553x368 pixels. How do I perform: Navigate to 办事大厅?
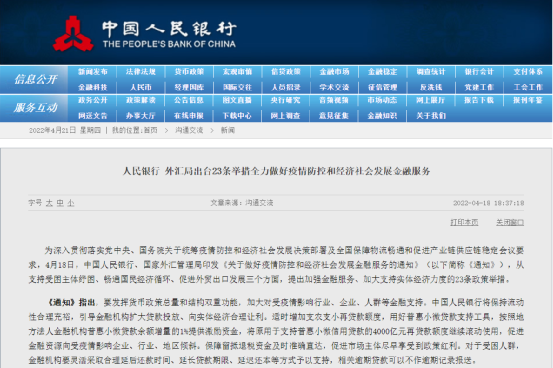(141, 116)
